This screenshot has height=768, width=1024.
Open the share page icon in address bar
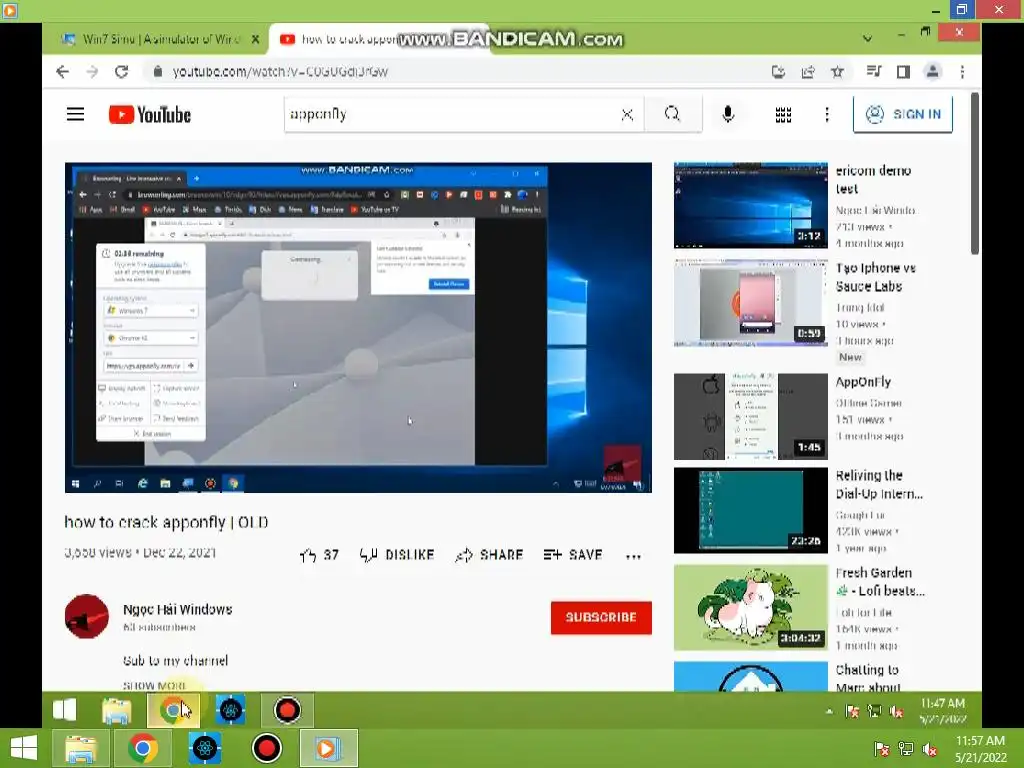coord(808,72)
